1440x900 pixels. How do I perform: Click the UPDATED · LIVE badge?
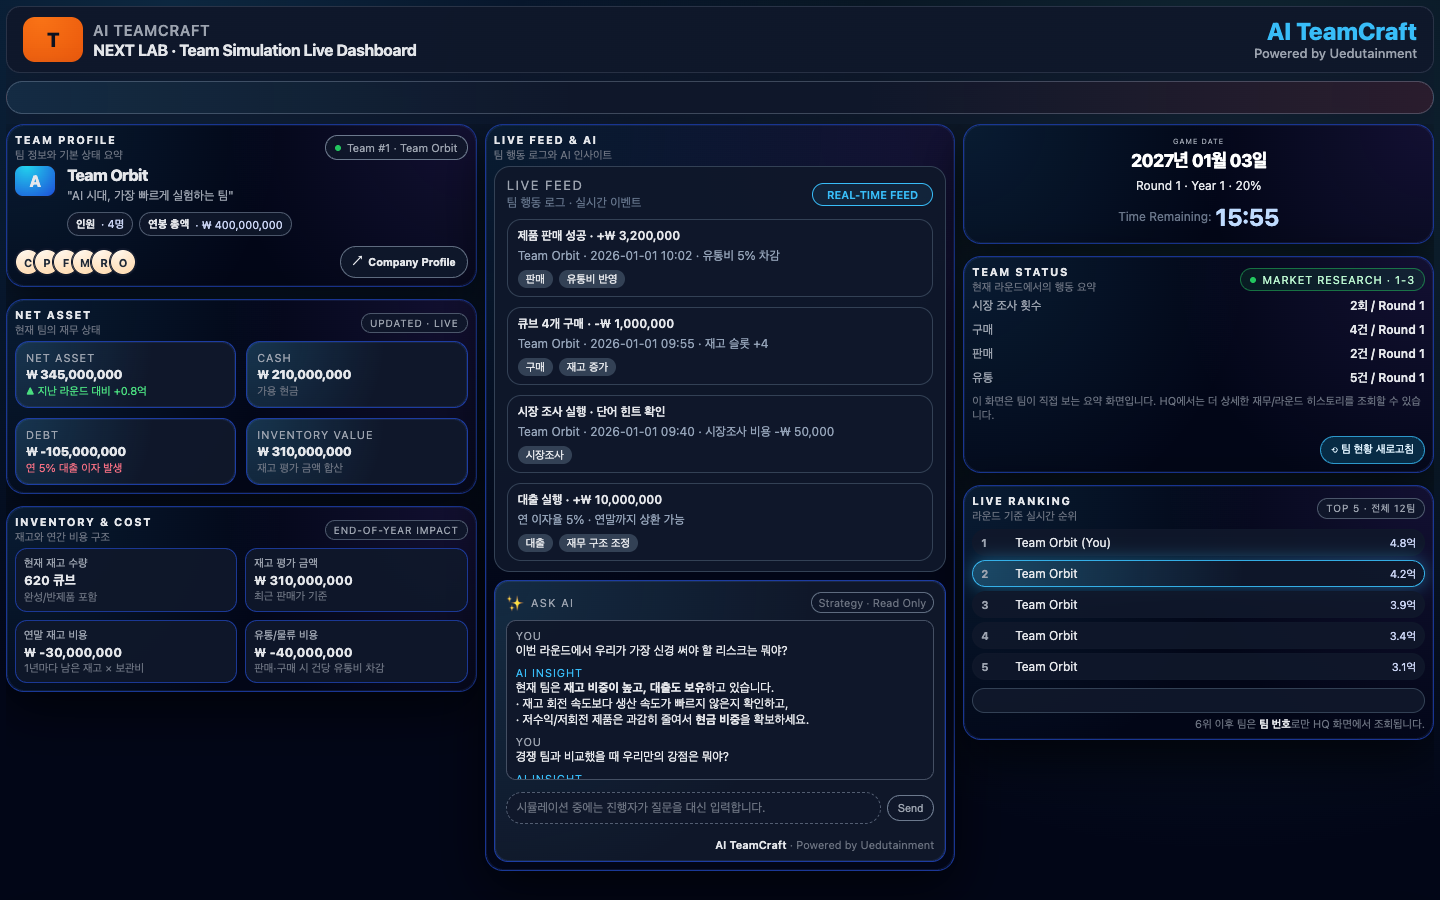tap(414, 323)
